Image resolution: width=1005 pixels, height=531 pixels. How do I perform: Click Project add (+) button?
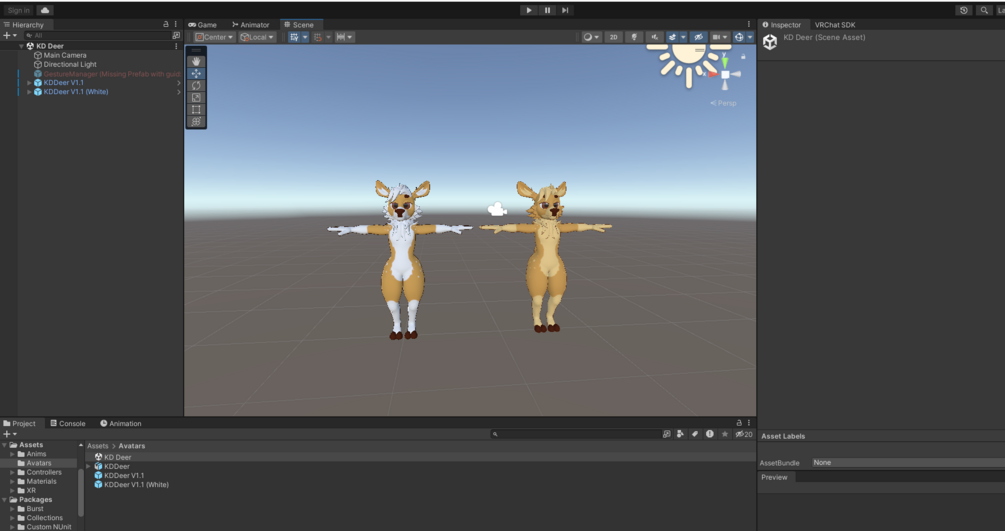pyautogui.click(x=10, y=434)
